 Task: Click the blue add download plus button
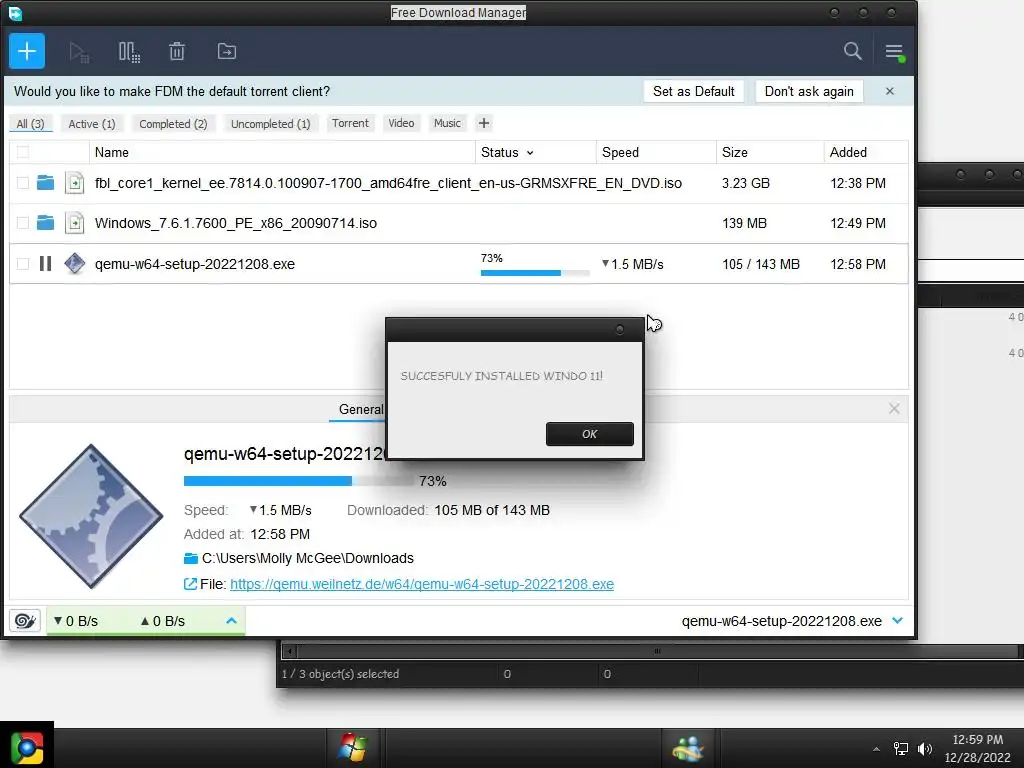[x=27, y=51]
